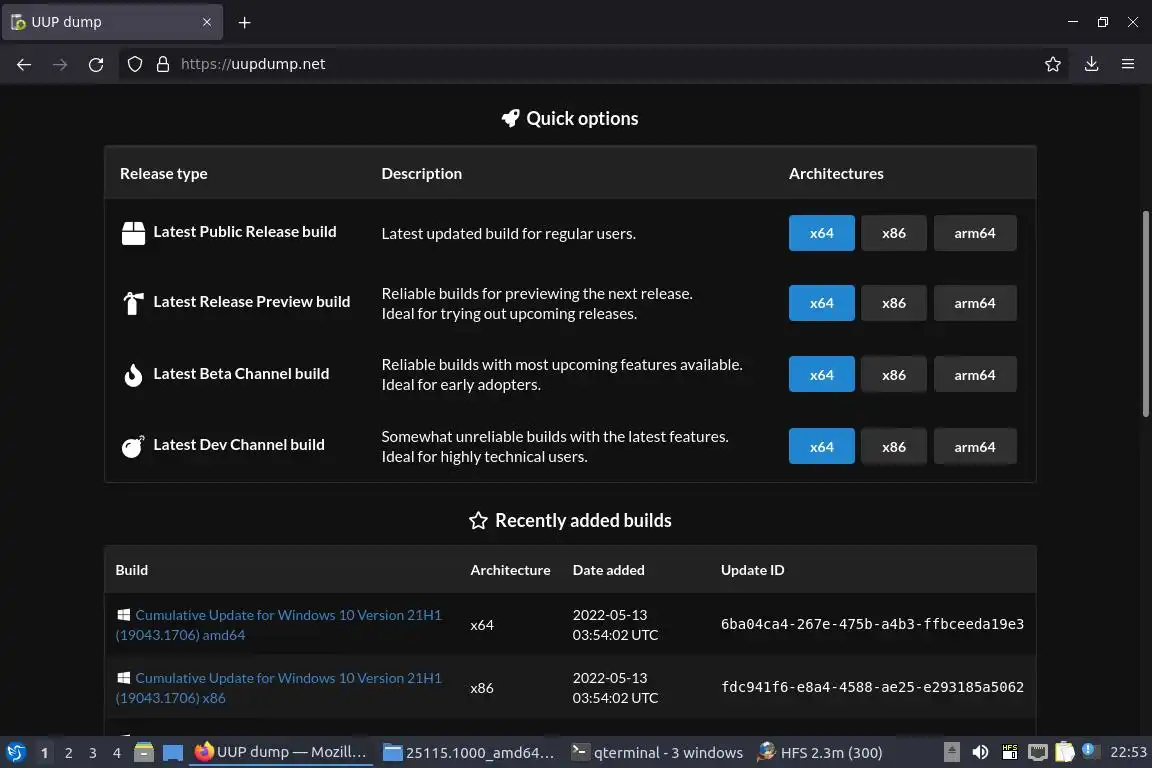This screenshot has height=768, width=1152.
Task: Bookmark this page with the star
Action: tap(1053, 64)
